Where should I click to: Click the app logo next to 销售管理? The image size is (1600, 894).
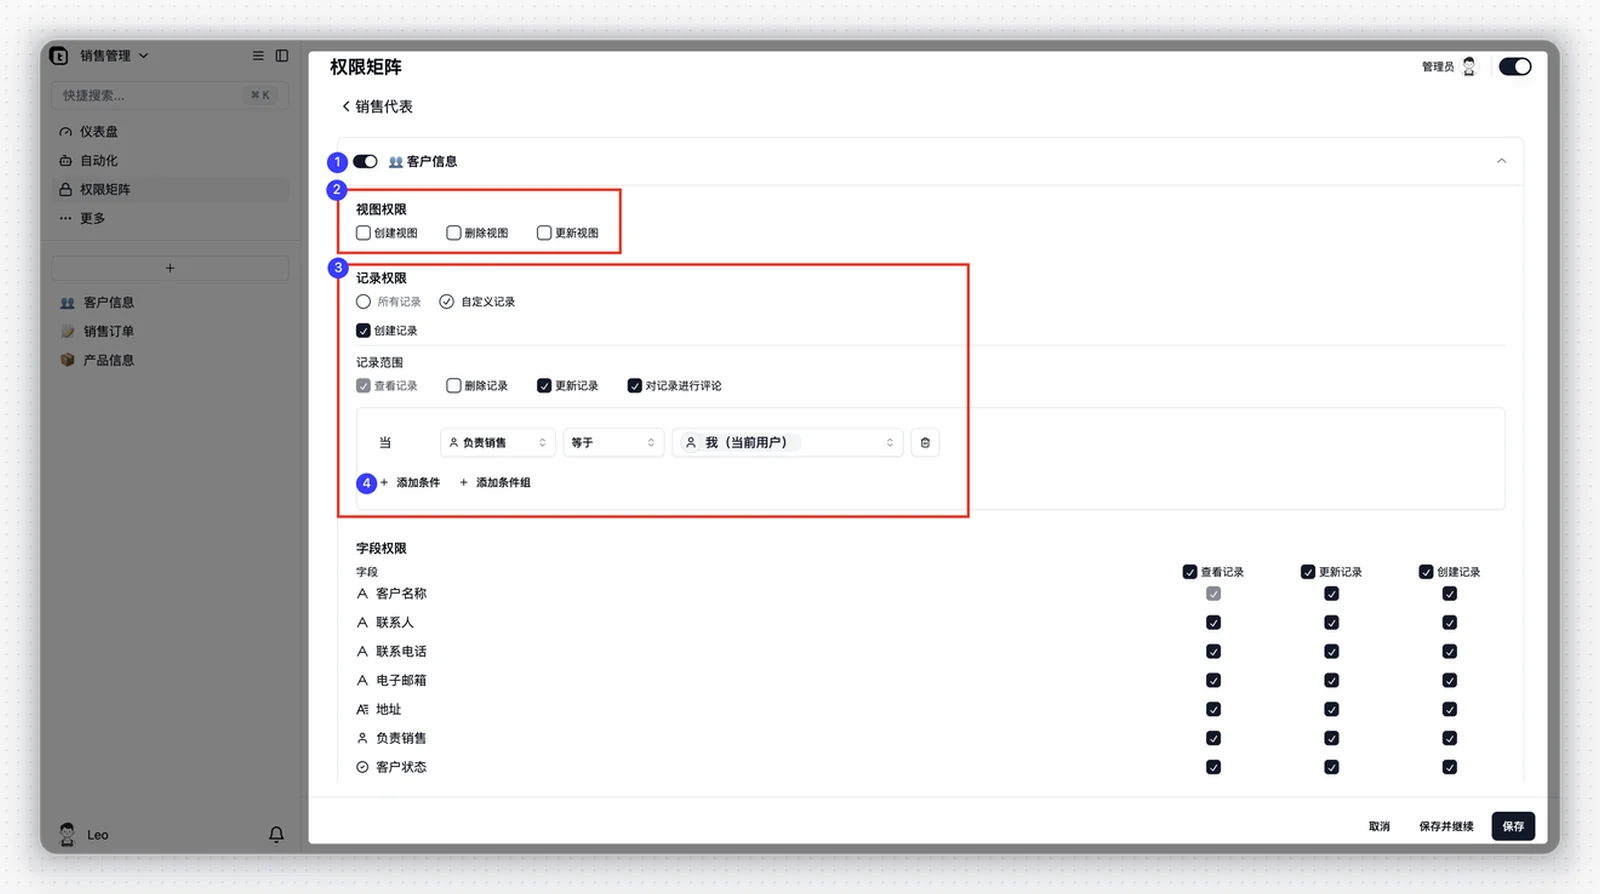point(59,56)
